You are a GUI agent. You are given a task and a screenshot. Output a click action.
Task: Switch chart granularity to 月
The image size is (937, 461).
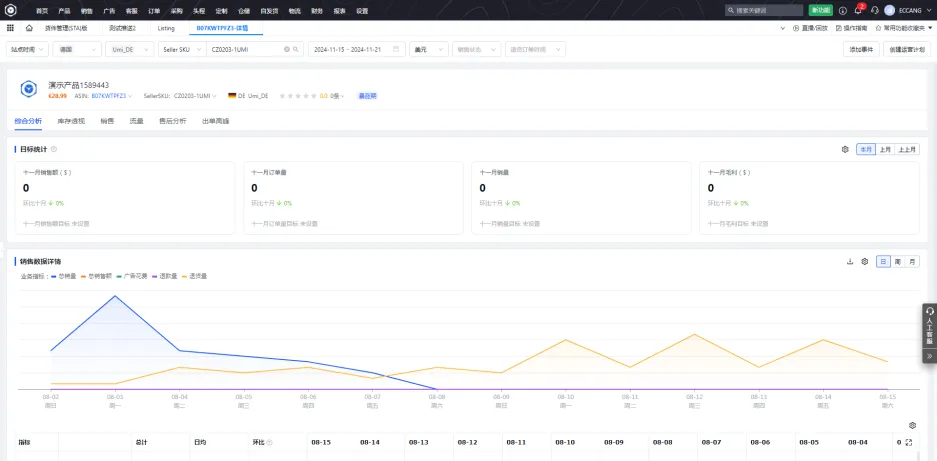[x=912, y=261]
